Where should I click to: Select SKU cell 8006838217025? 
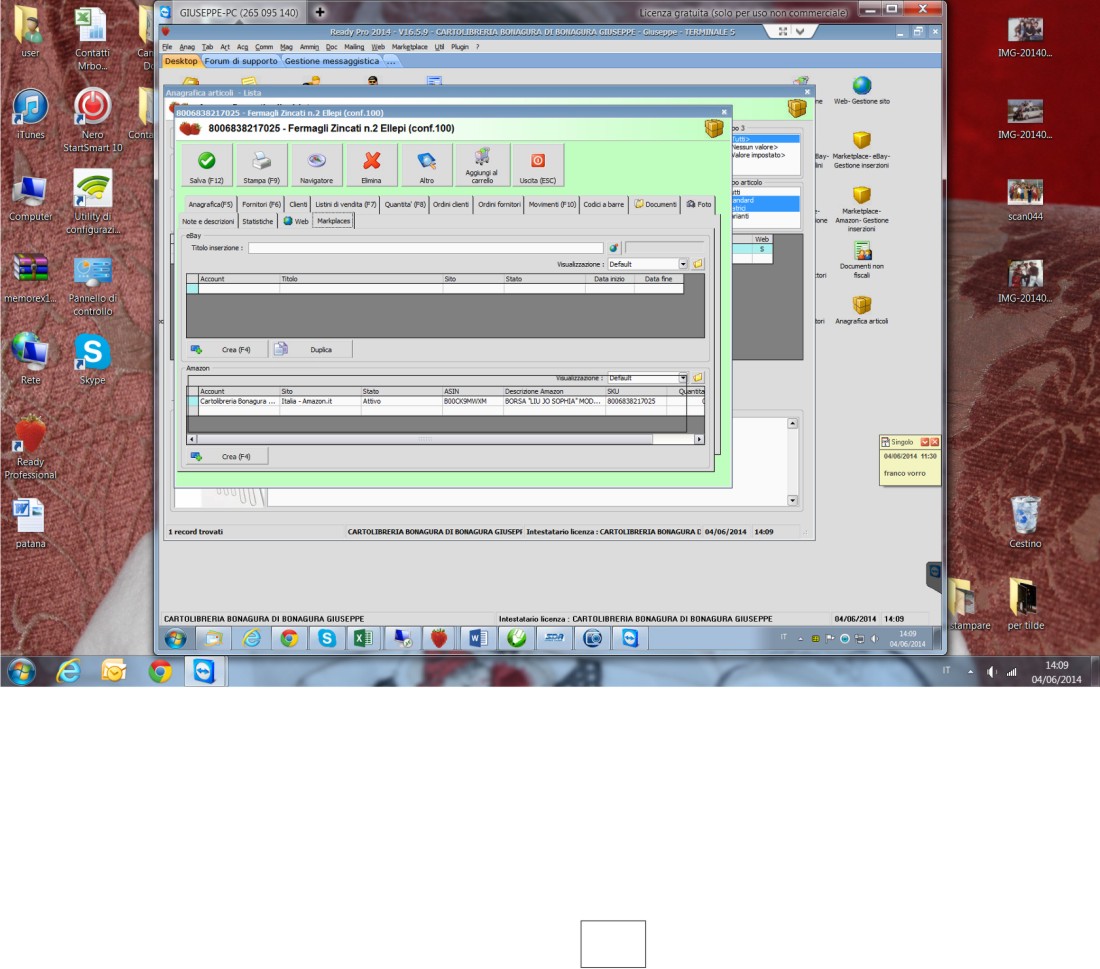tap(635, 401)
